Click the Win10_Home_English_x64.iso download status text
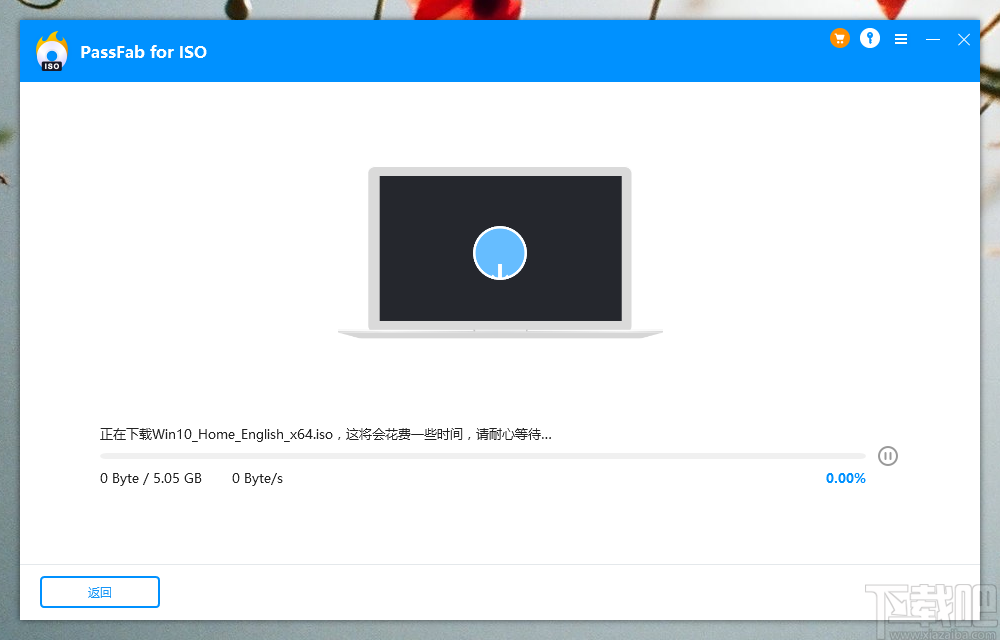This screenshot has height=640, width=1000. click(x=325, y=434)
